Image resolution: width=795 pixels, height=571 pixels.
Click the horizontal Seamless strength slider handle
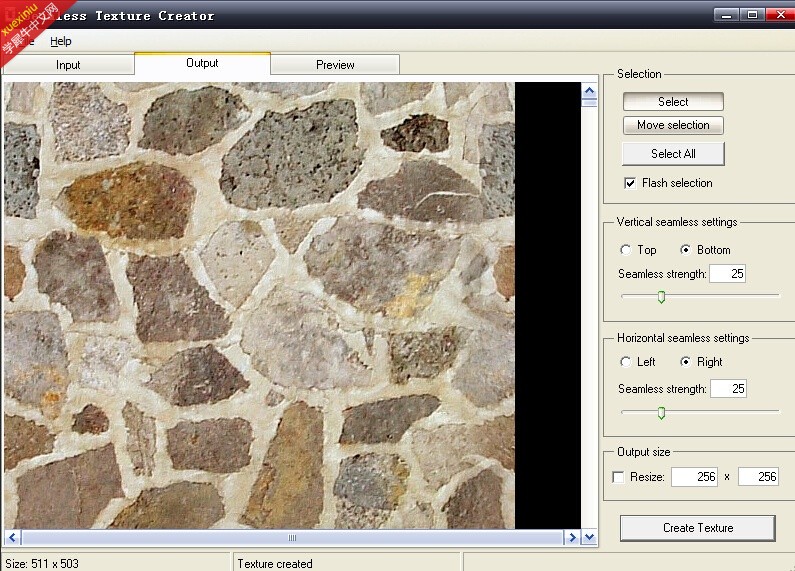pos(661,413)
